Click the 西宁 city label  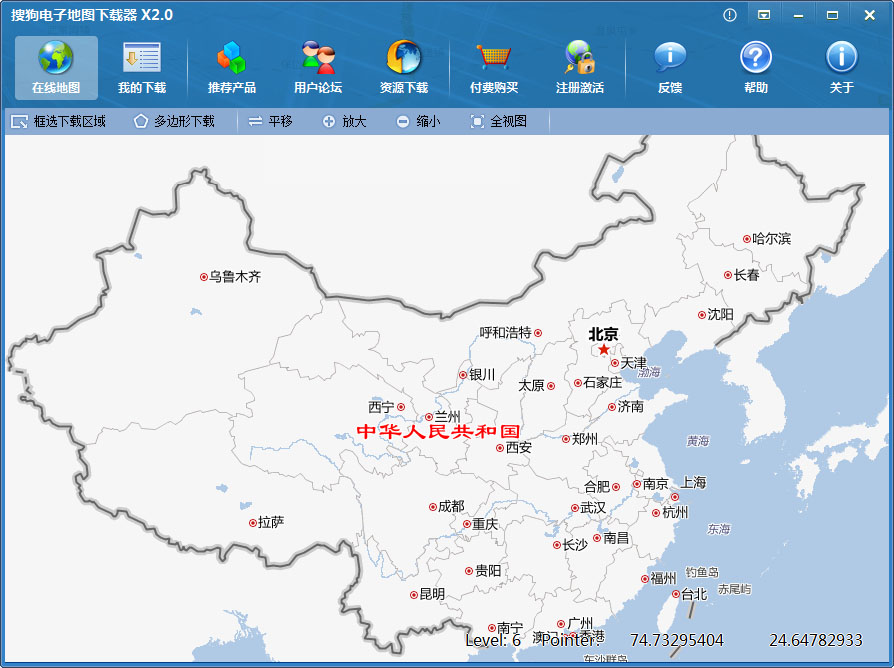[381, 407]
